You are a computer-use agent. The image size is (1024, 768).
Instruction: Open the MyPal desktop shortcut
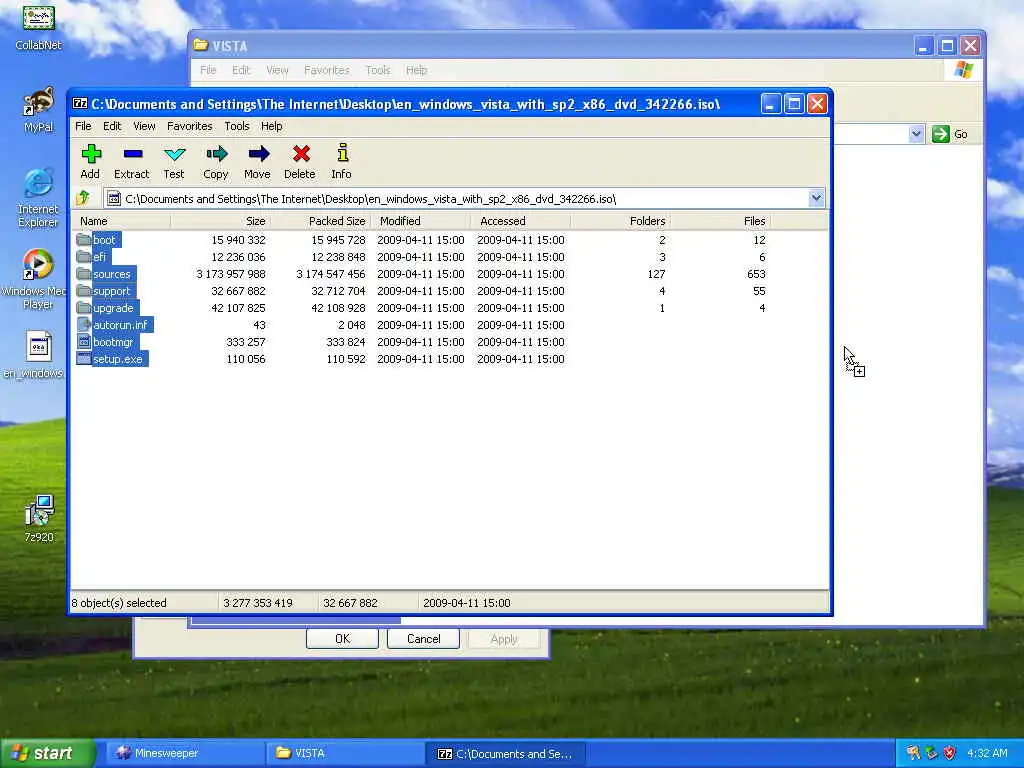(38, 110)
